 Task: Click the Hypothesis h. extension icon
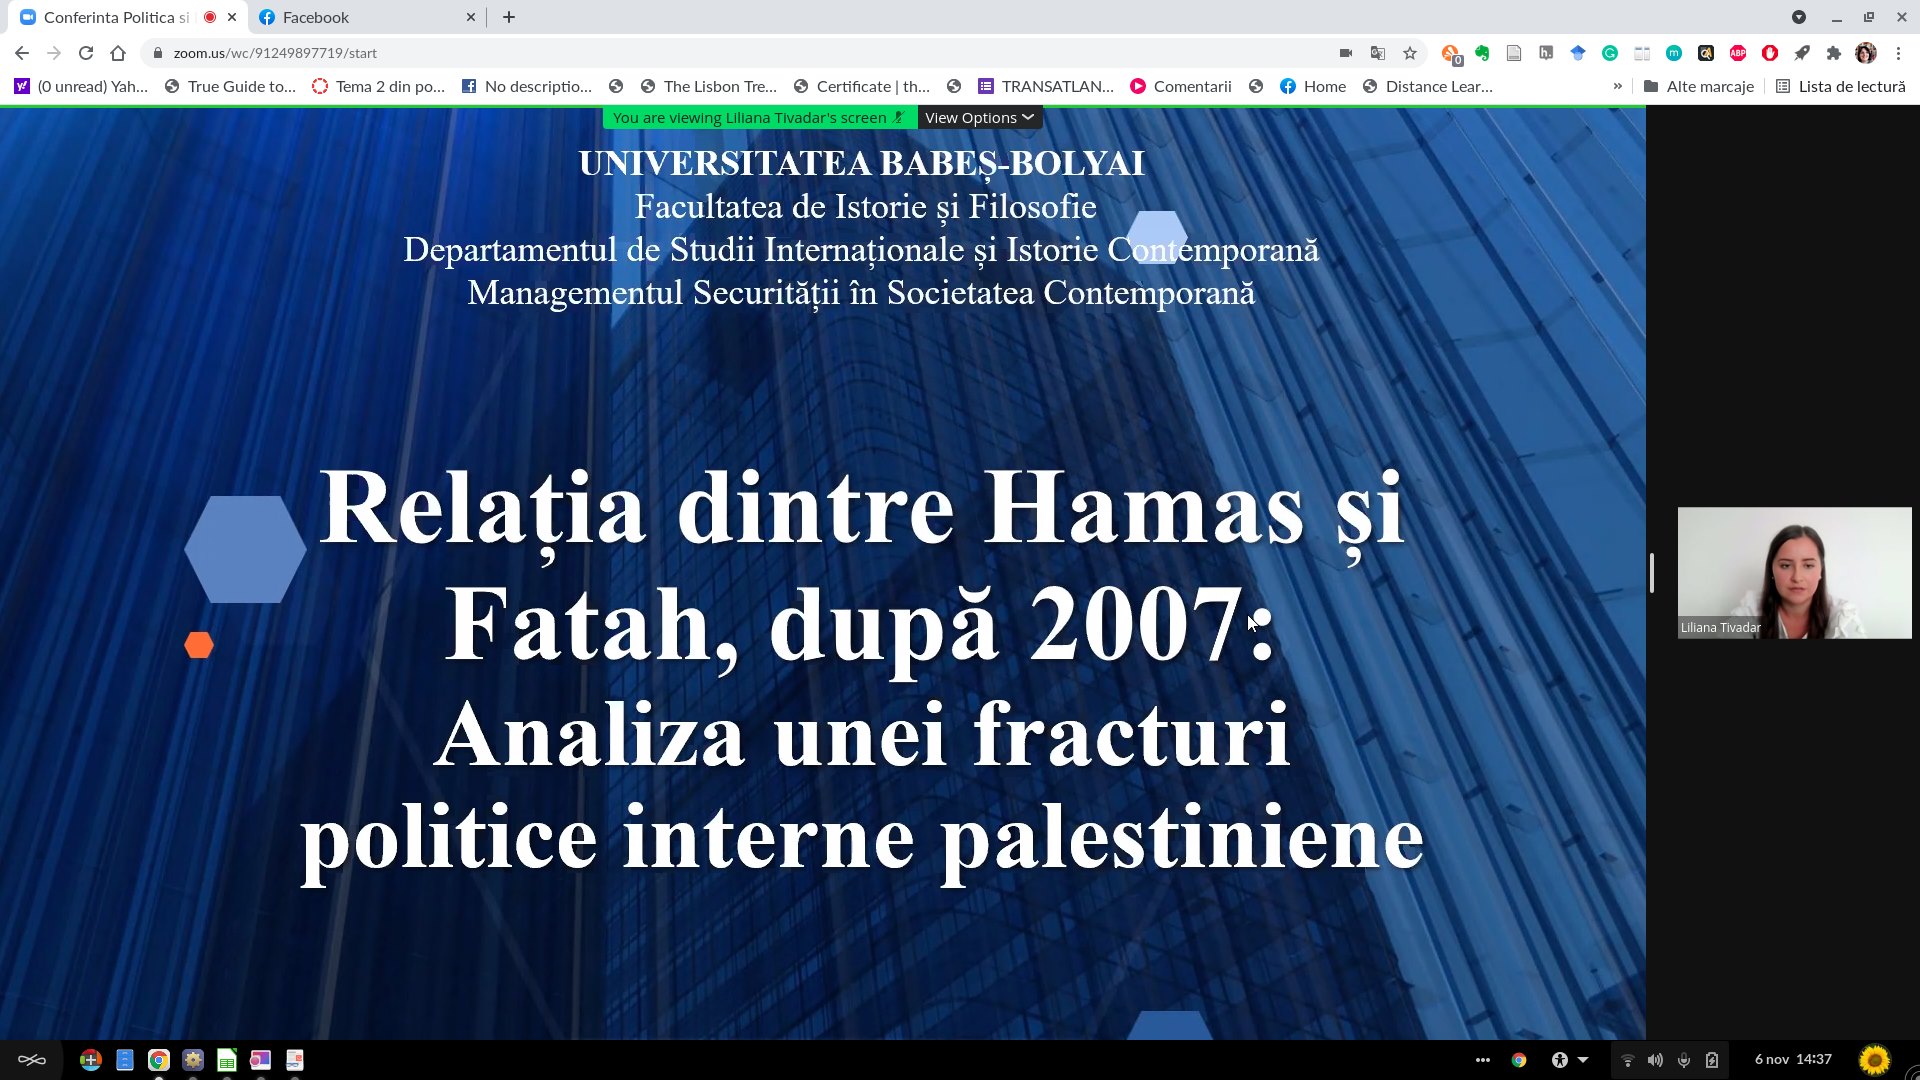coord(1546,53)
